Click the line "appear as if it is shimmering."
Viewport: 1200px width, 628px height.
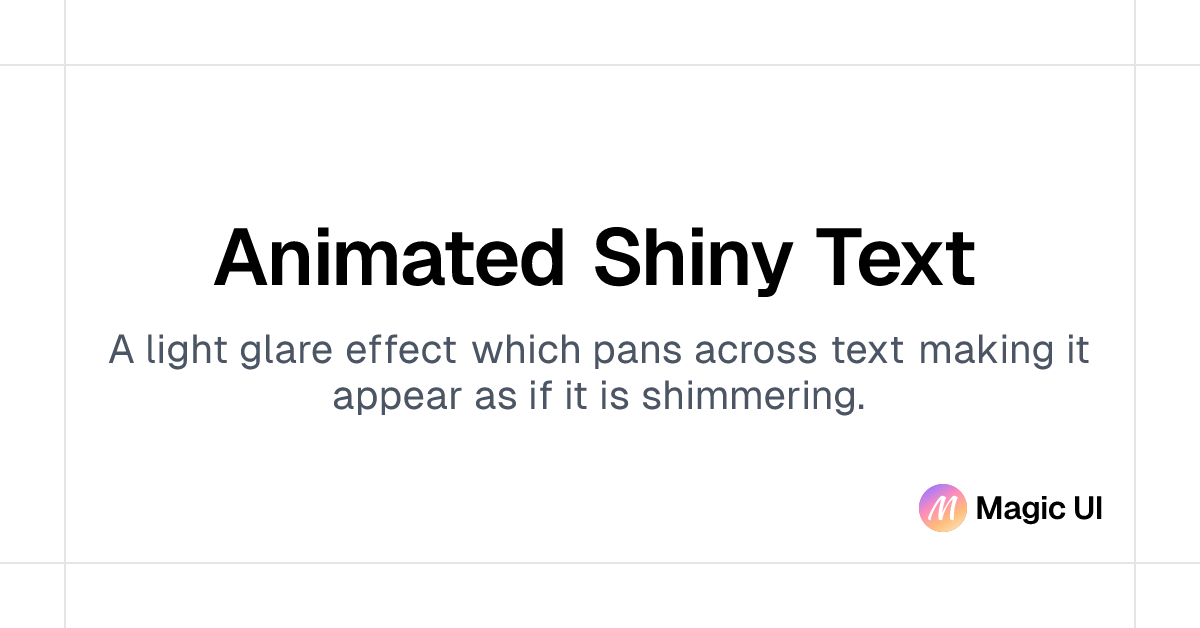coord(599,397)
